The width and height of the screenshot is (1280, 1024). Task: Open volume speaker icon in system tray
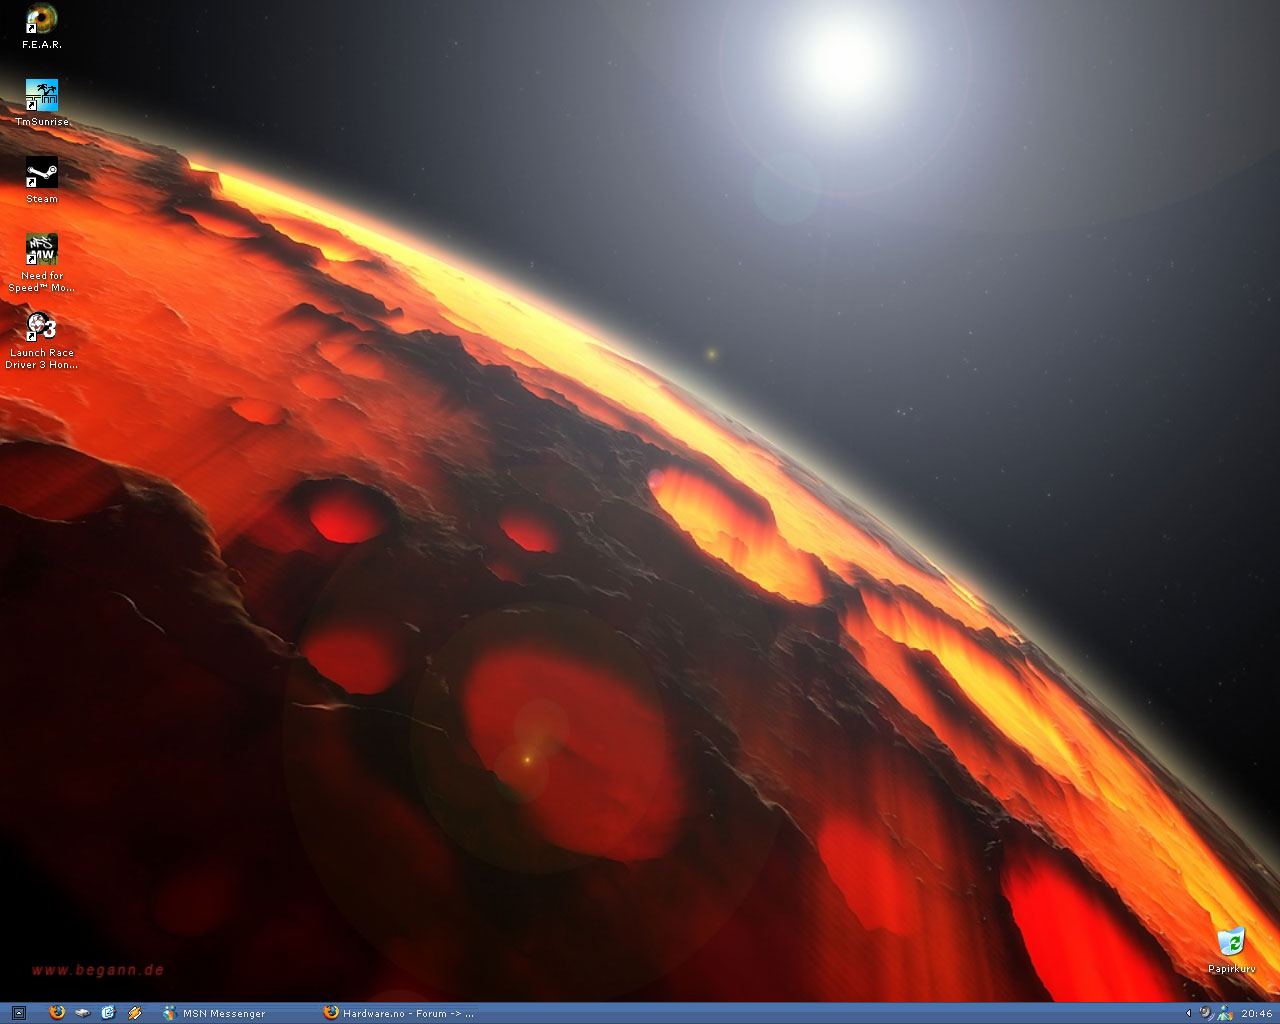(1206, 1013)
